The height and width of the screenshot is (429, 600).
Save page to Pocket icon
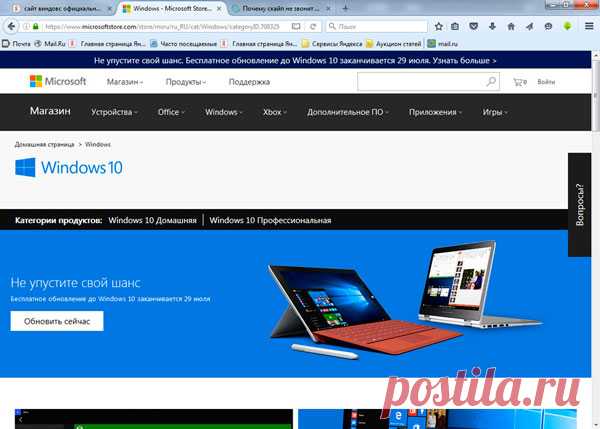click(x=474, y=26)
